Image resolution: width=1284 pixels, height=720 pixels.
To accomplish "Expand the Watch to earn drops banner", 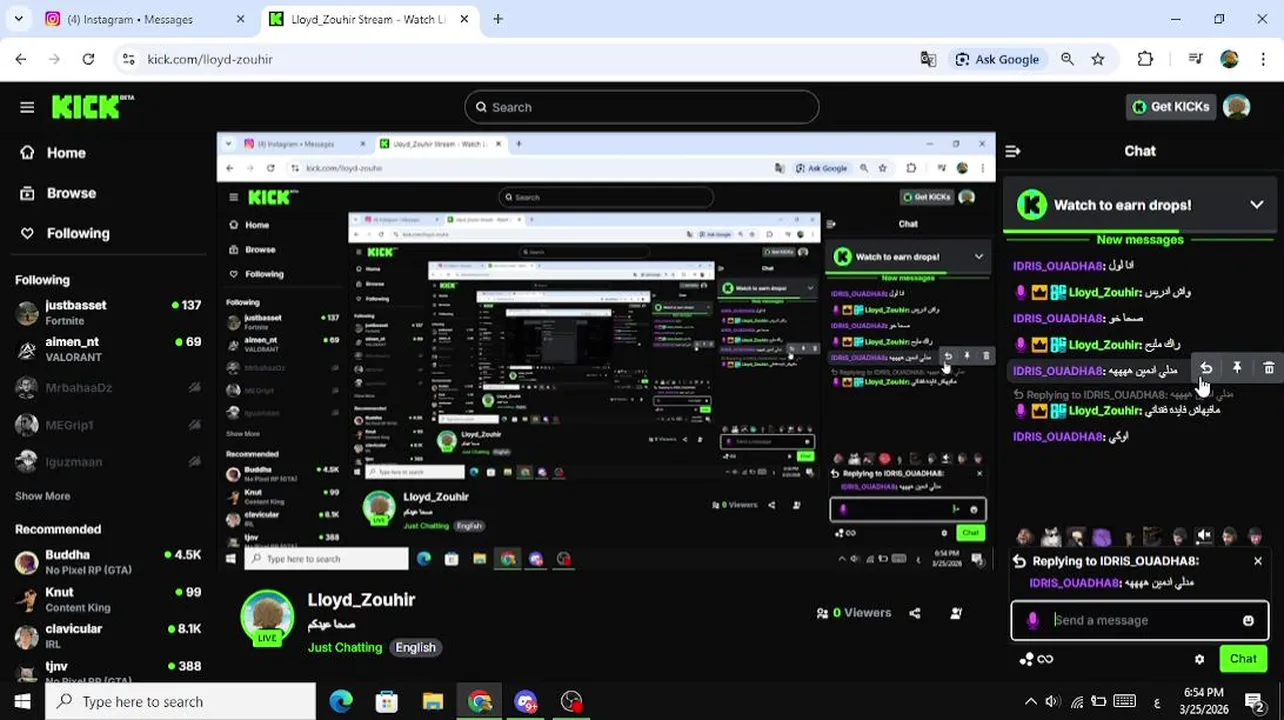I will pyautogui.click(x=1257, y=205).
